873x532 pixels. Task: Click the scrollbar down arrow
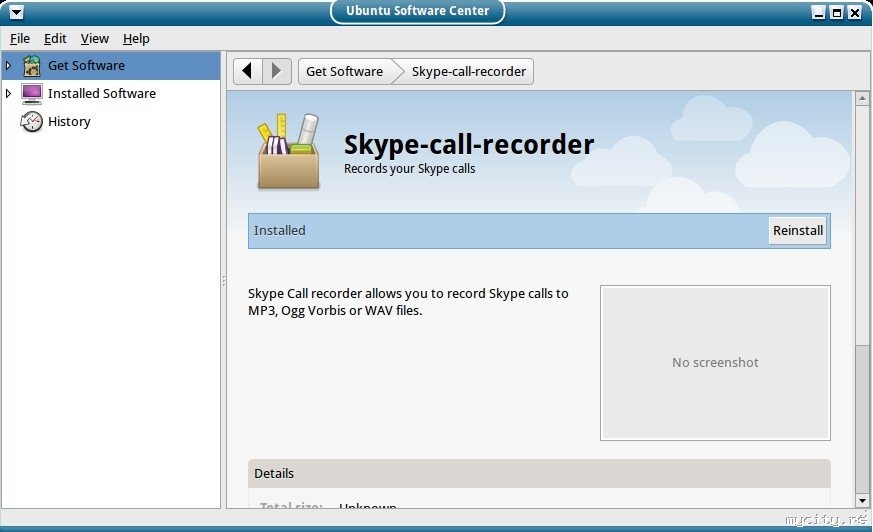[x=862, y=501]
